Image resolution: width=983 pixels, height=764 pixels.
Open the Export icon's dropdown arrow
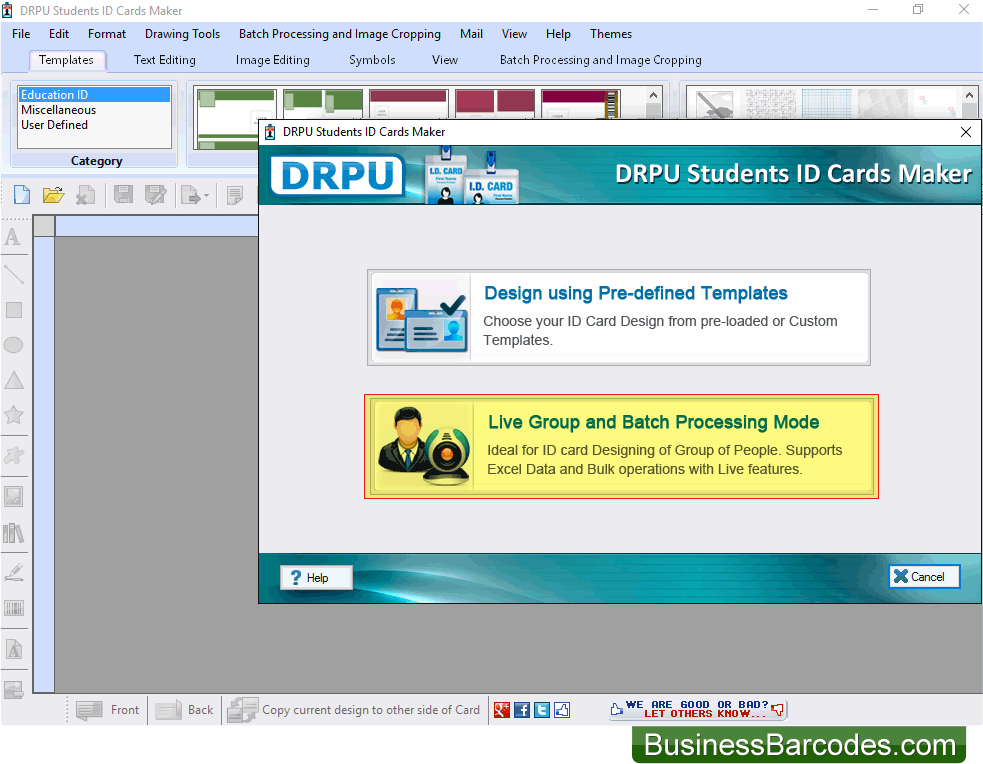point(206,196)
